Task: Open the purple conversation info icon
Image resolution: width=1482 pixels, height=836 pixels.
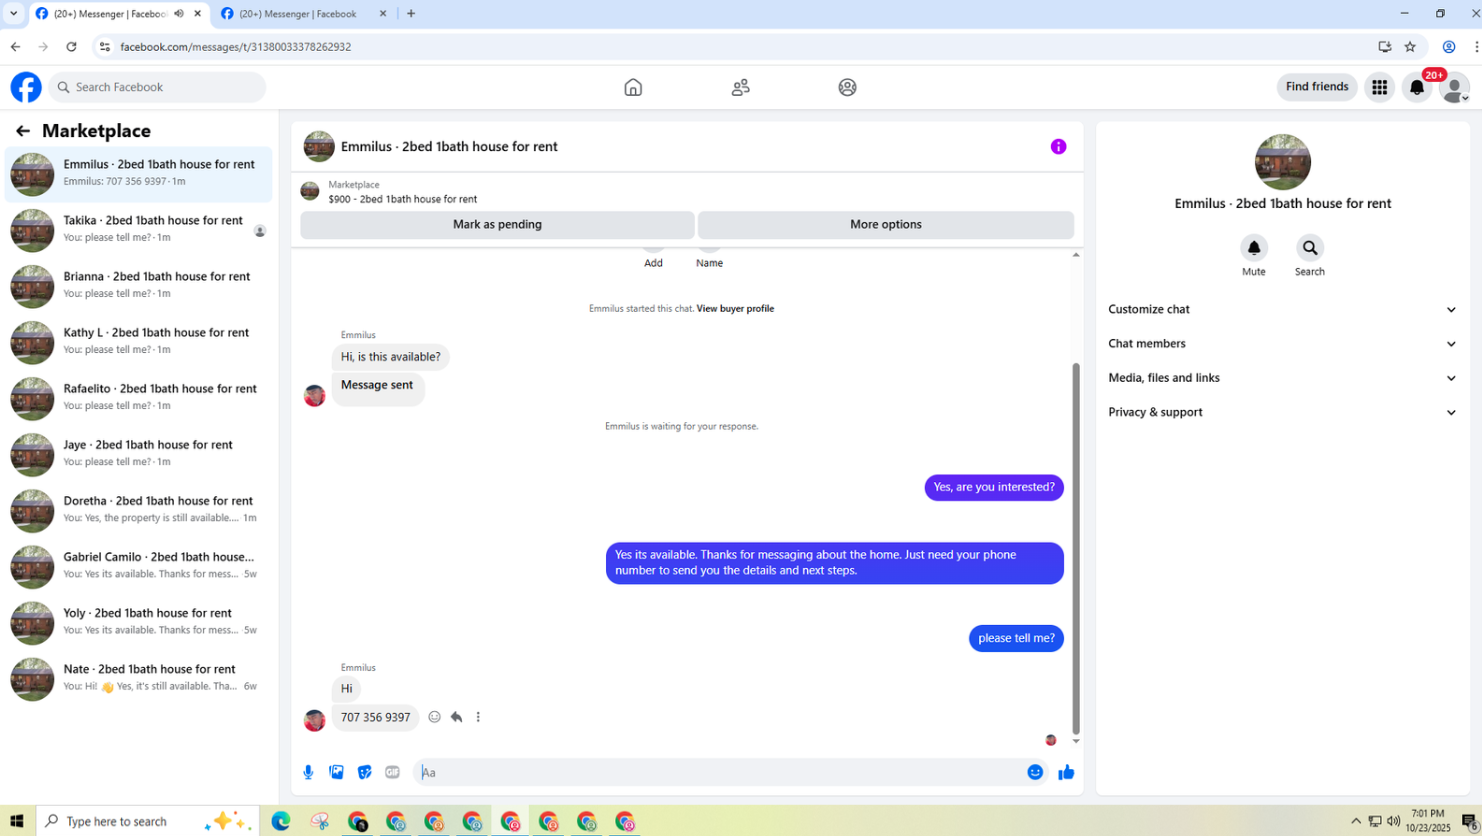Action: [x=1058, y=147]
